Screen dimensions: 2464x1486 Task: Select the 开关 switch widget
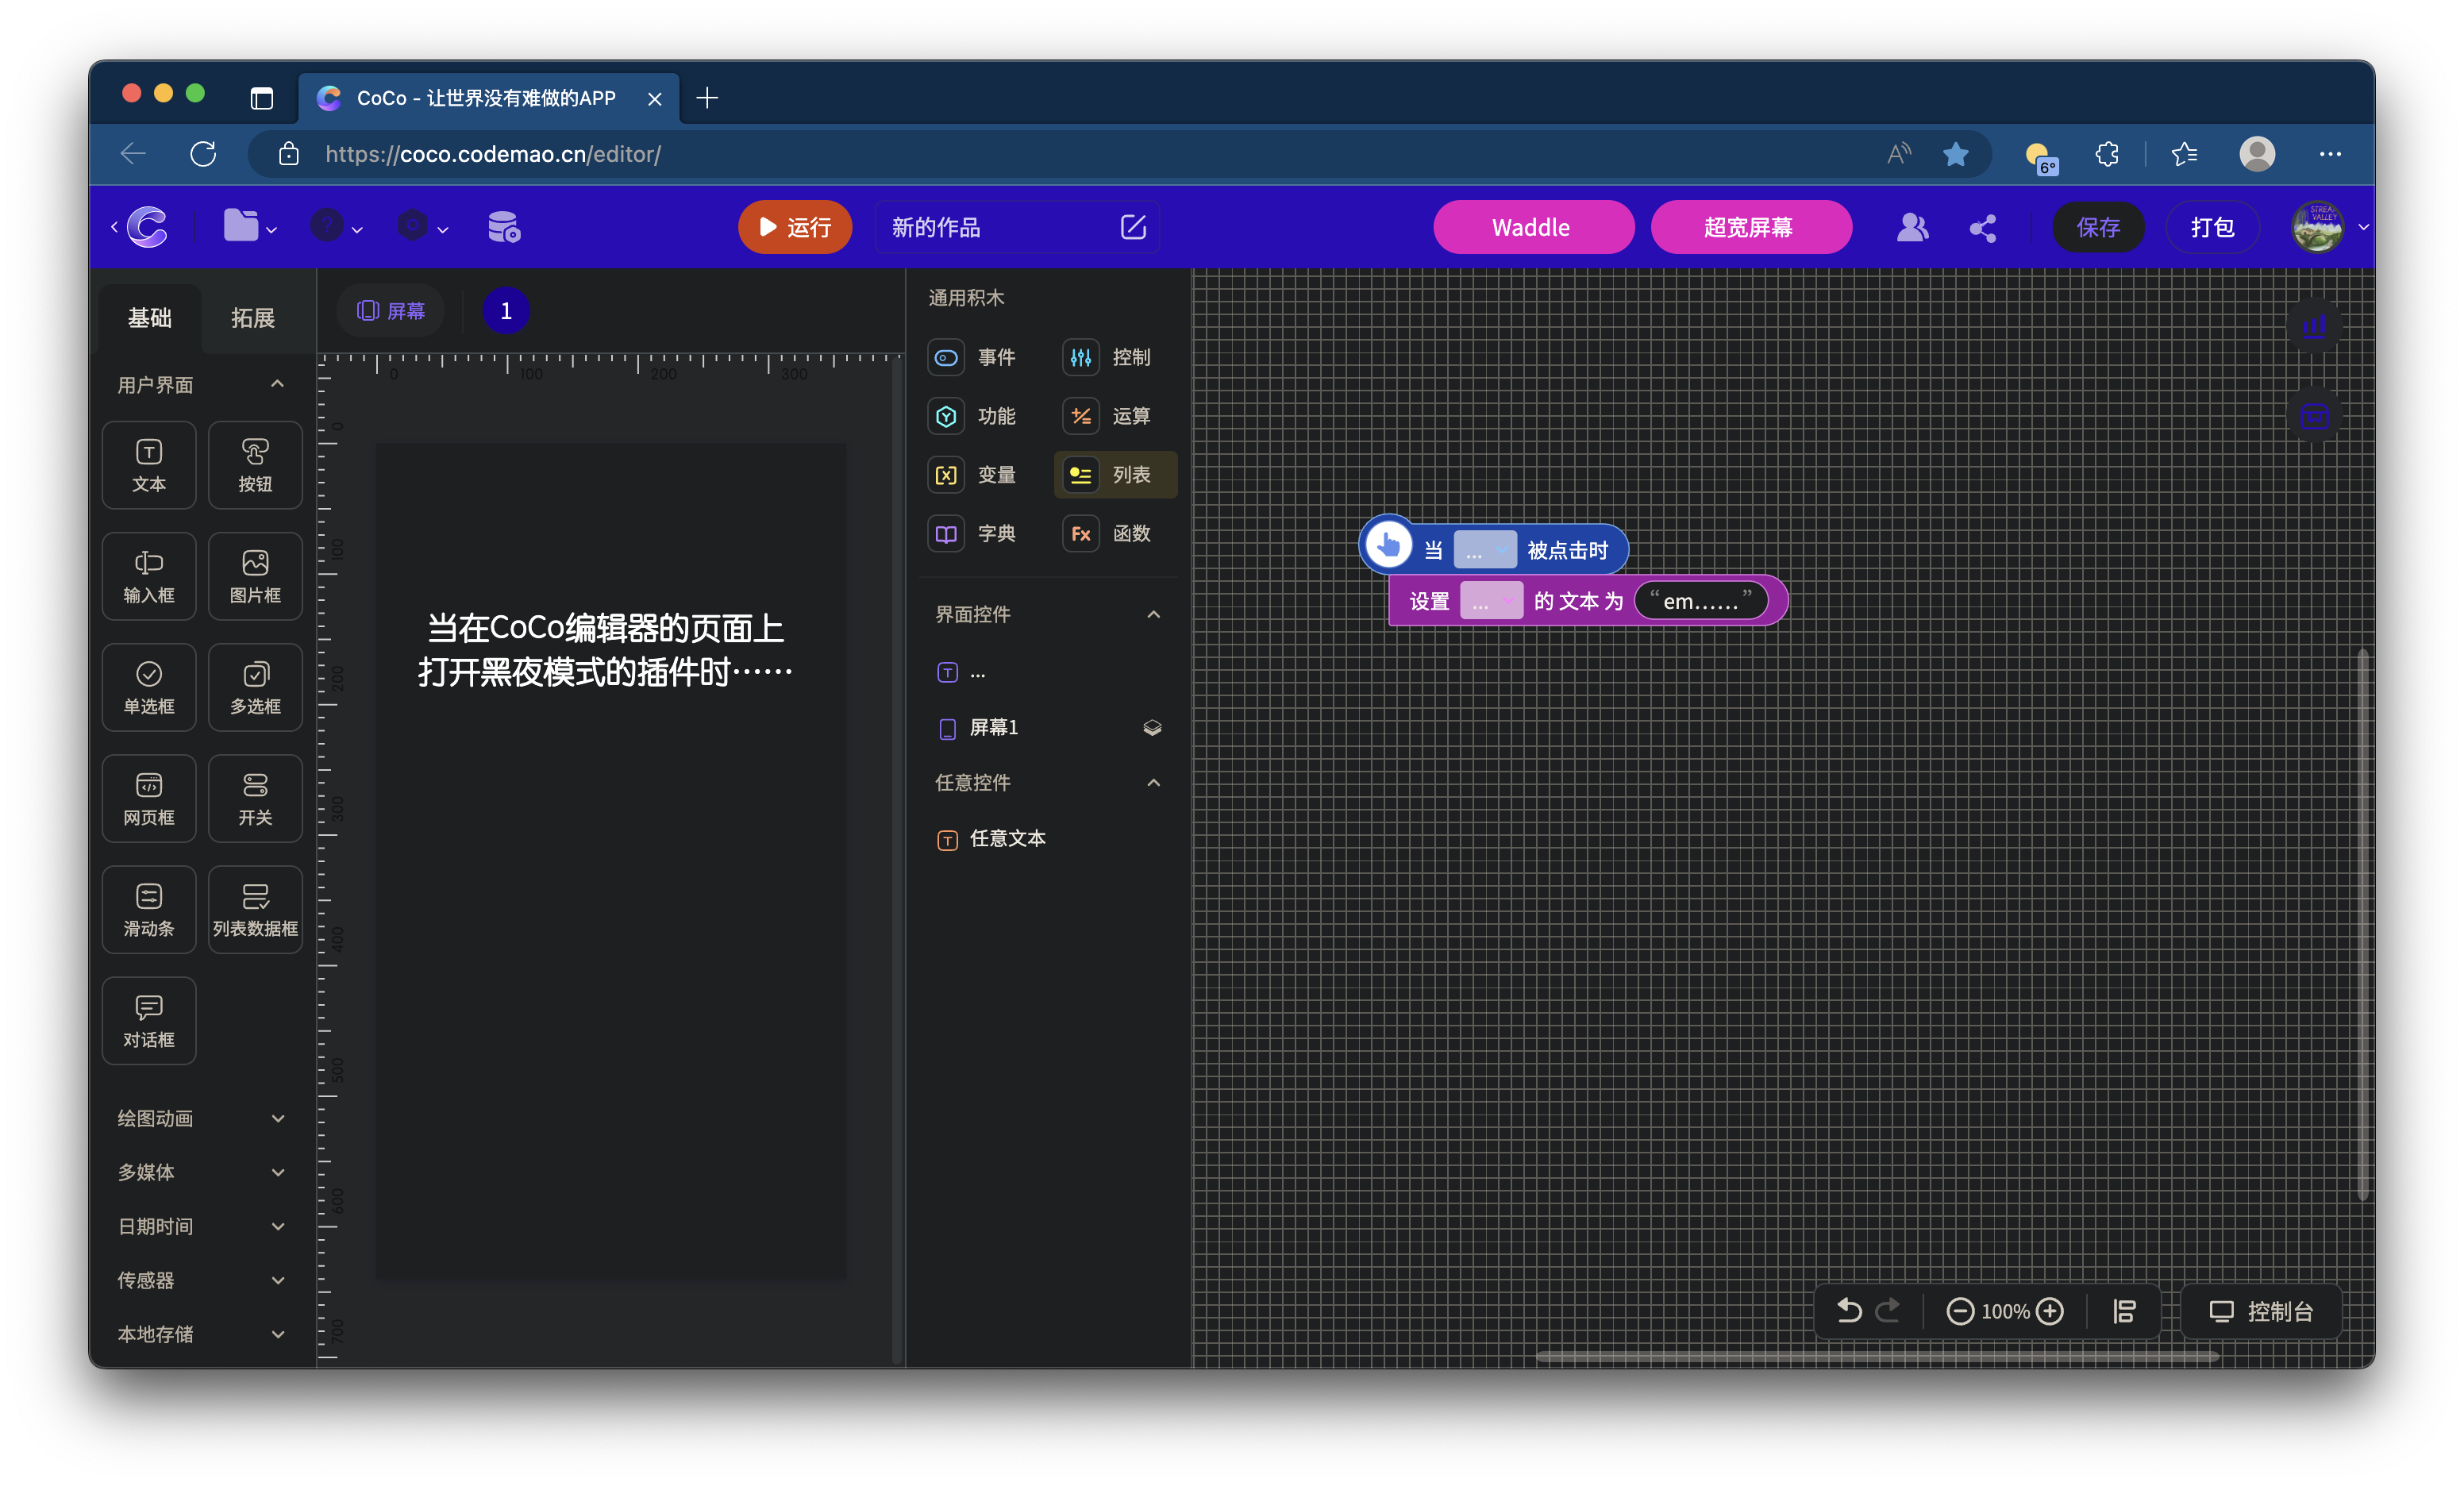point(255,798)
